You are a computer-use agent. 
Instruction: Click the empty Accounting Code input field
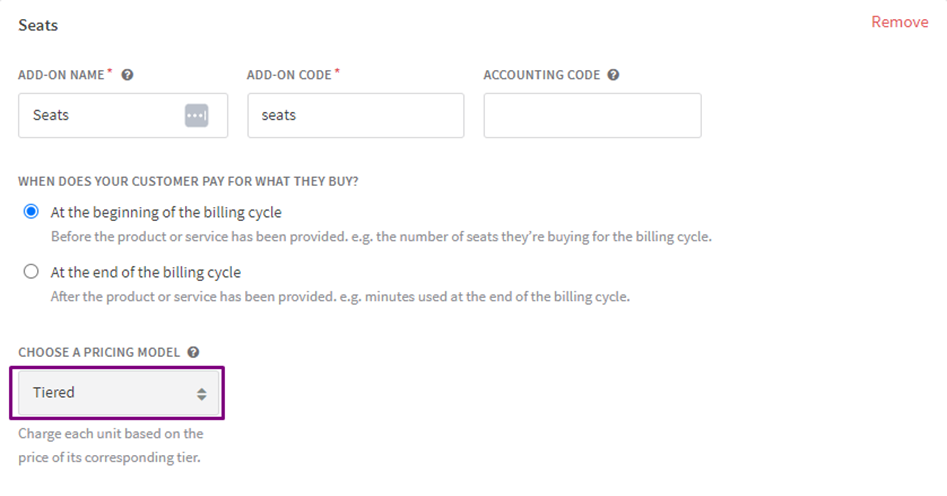[592, 115]
